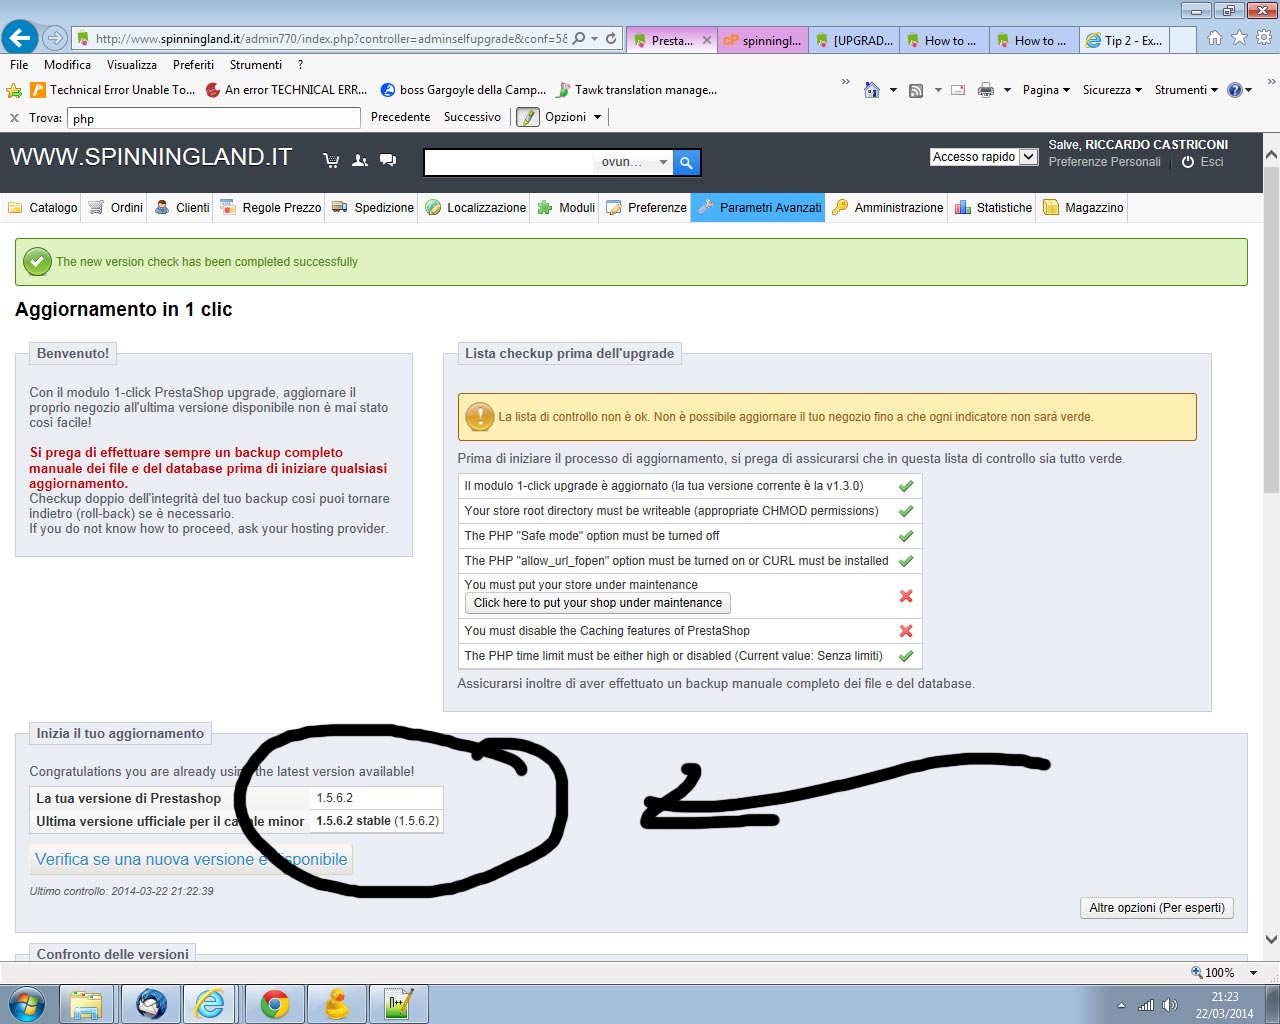The height and width of the screenshot is (1024, 1280).
Task: Open the Preferenze Personali link
Action: [1104, 162]
